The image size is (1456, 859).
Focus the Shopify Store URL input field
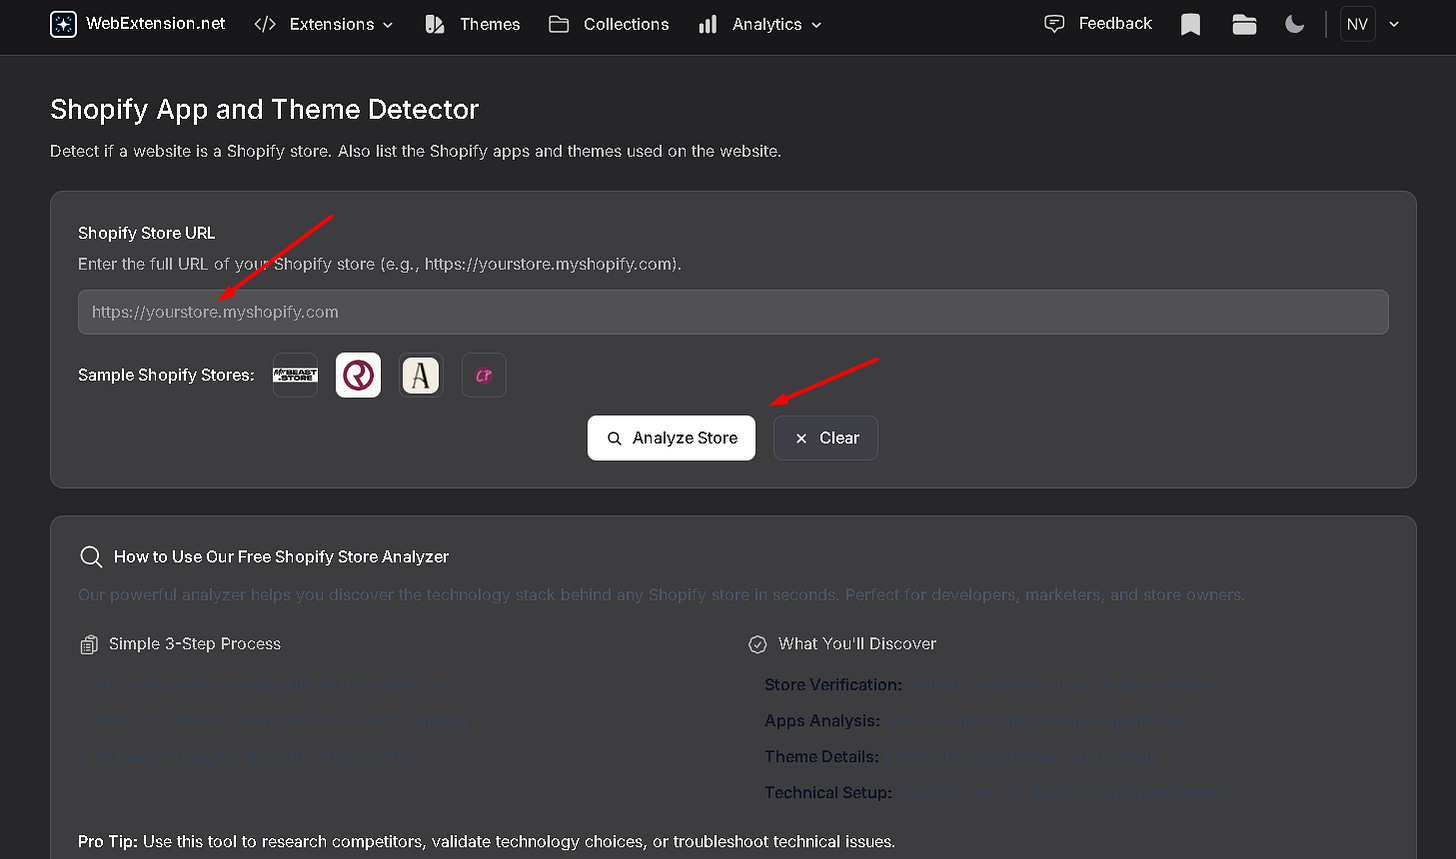click(733, 312)
